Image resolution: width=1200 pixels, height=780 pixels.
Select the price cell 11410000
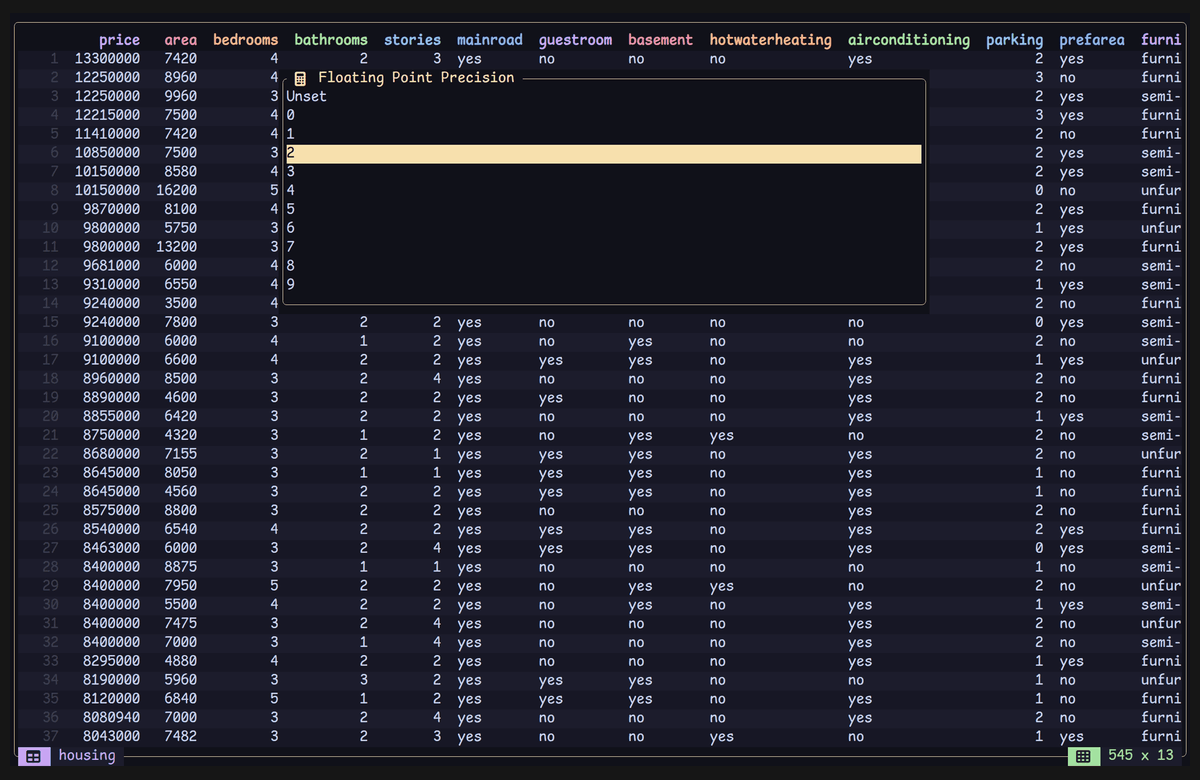tap(108, 134)
